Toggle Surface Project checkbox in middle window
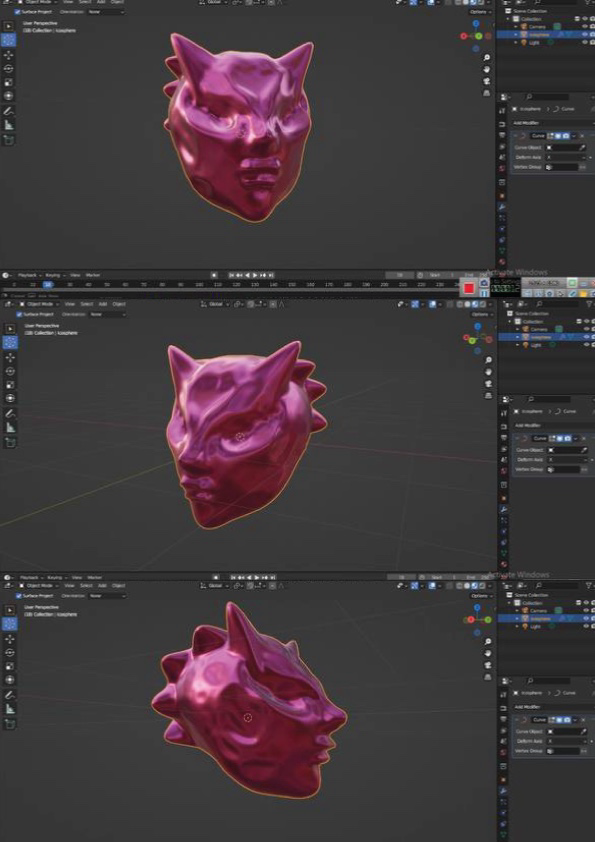The height and width of the screenshot is (842, 595). click(19, 314)
